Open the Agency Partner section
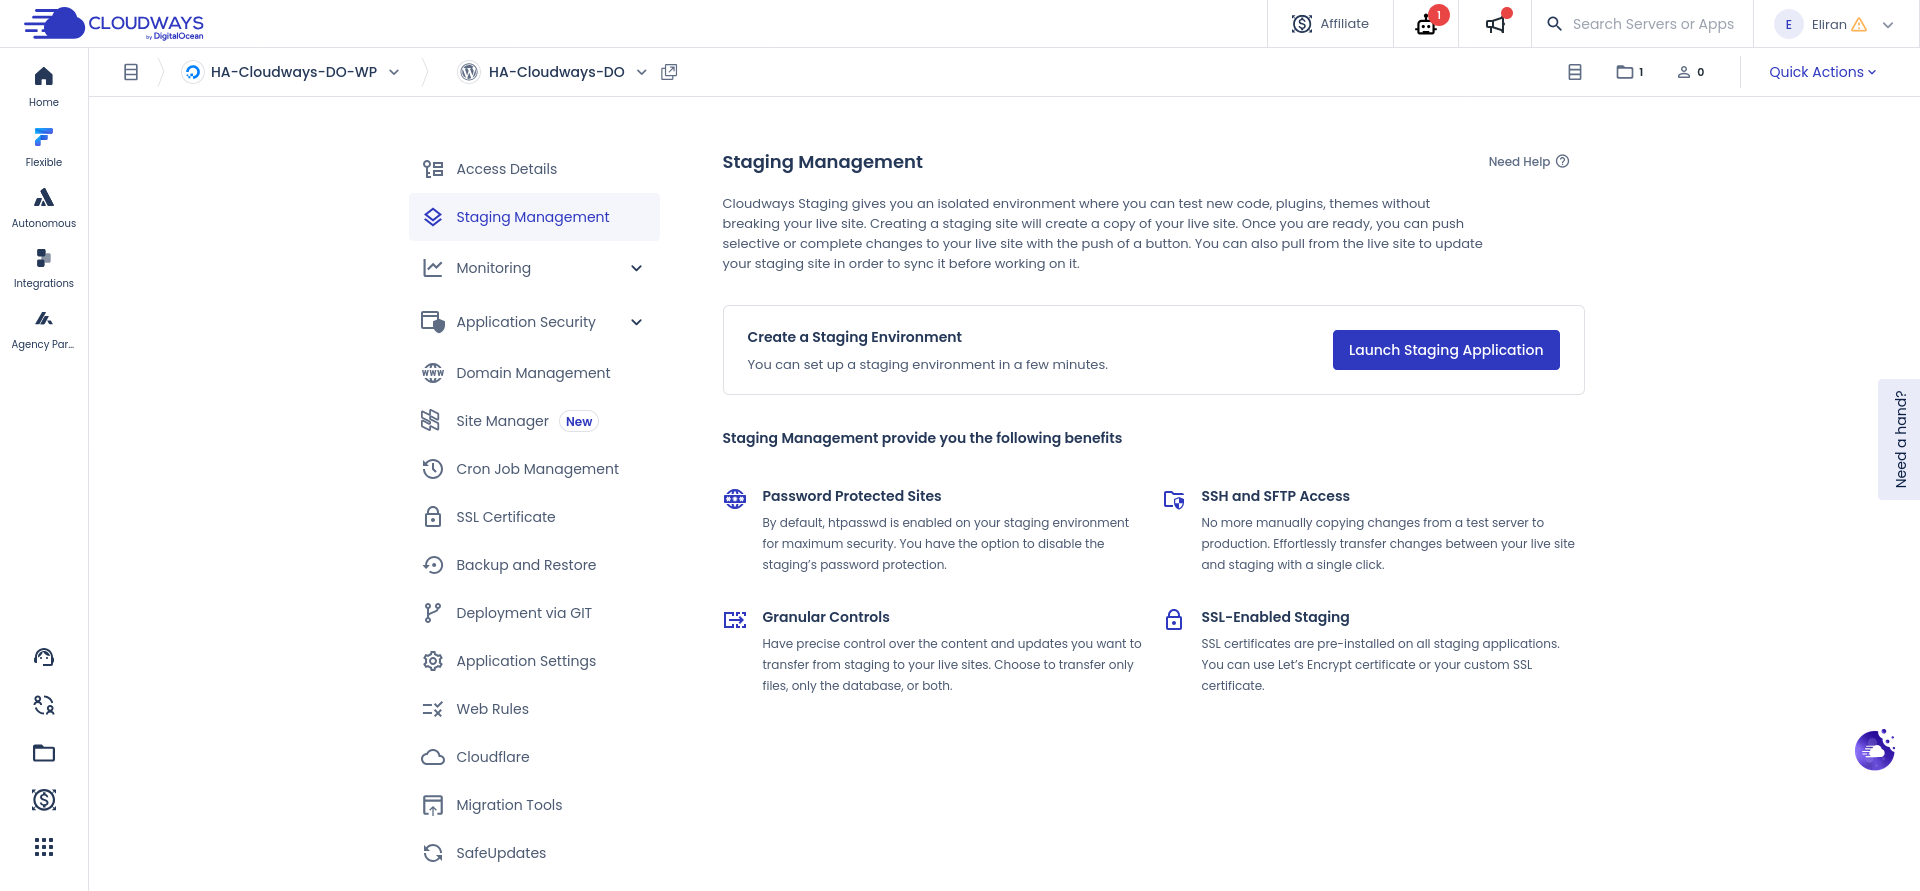Image resolution: width=1920 pixels, height=891 pixels. 44,329
